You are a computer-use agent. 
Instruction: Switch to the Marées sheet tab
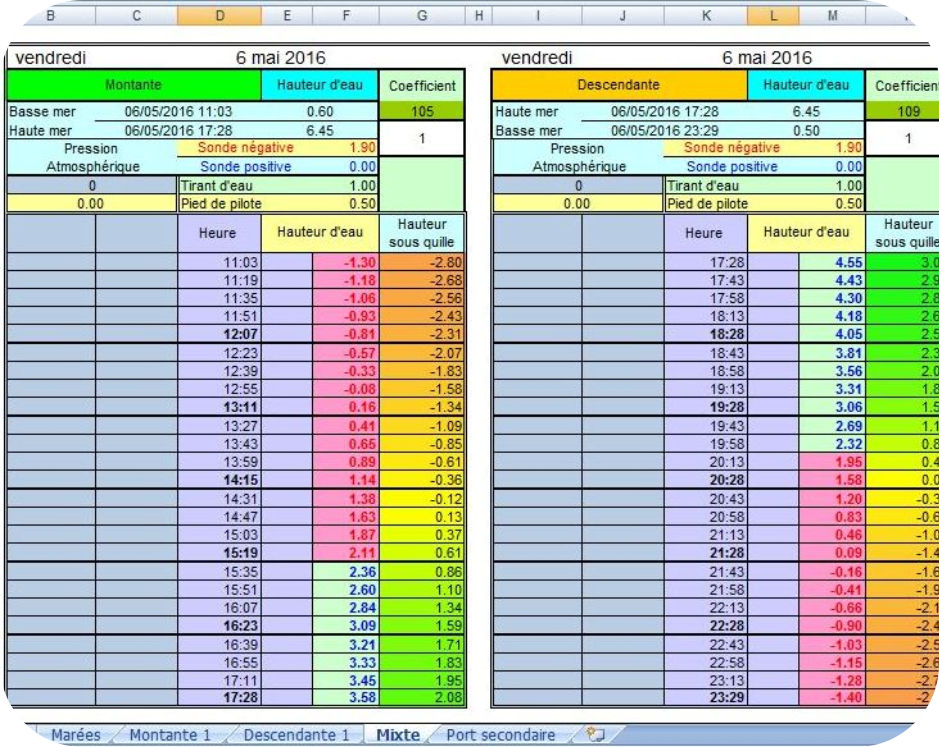[75, 735]
